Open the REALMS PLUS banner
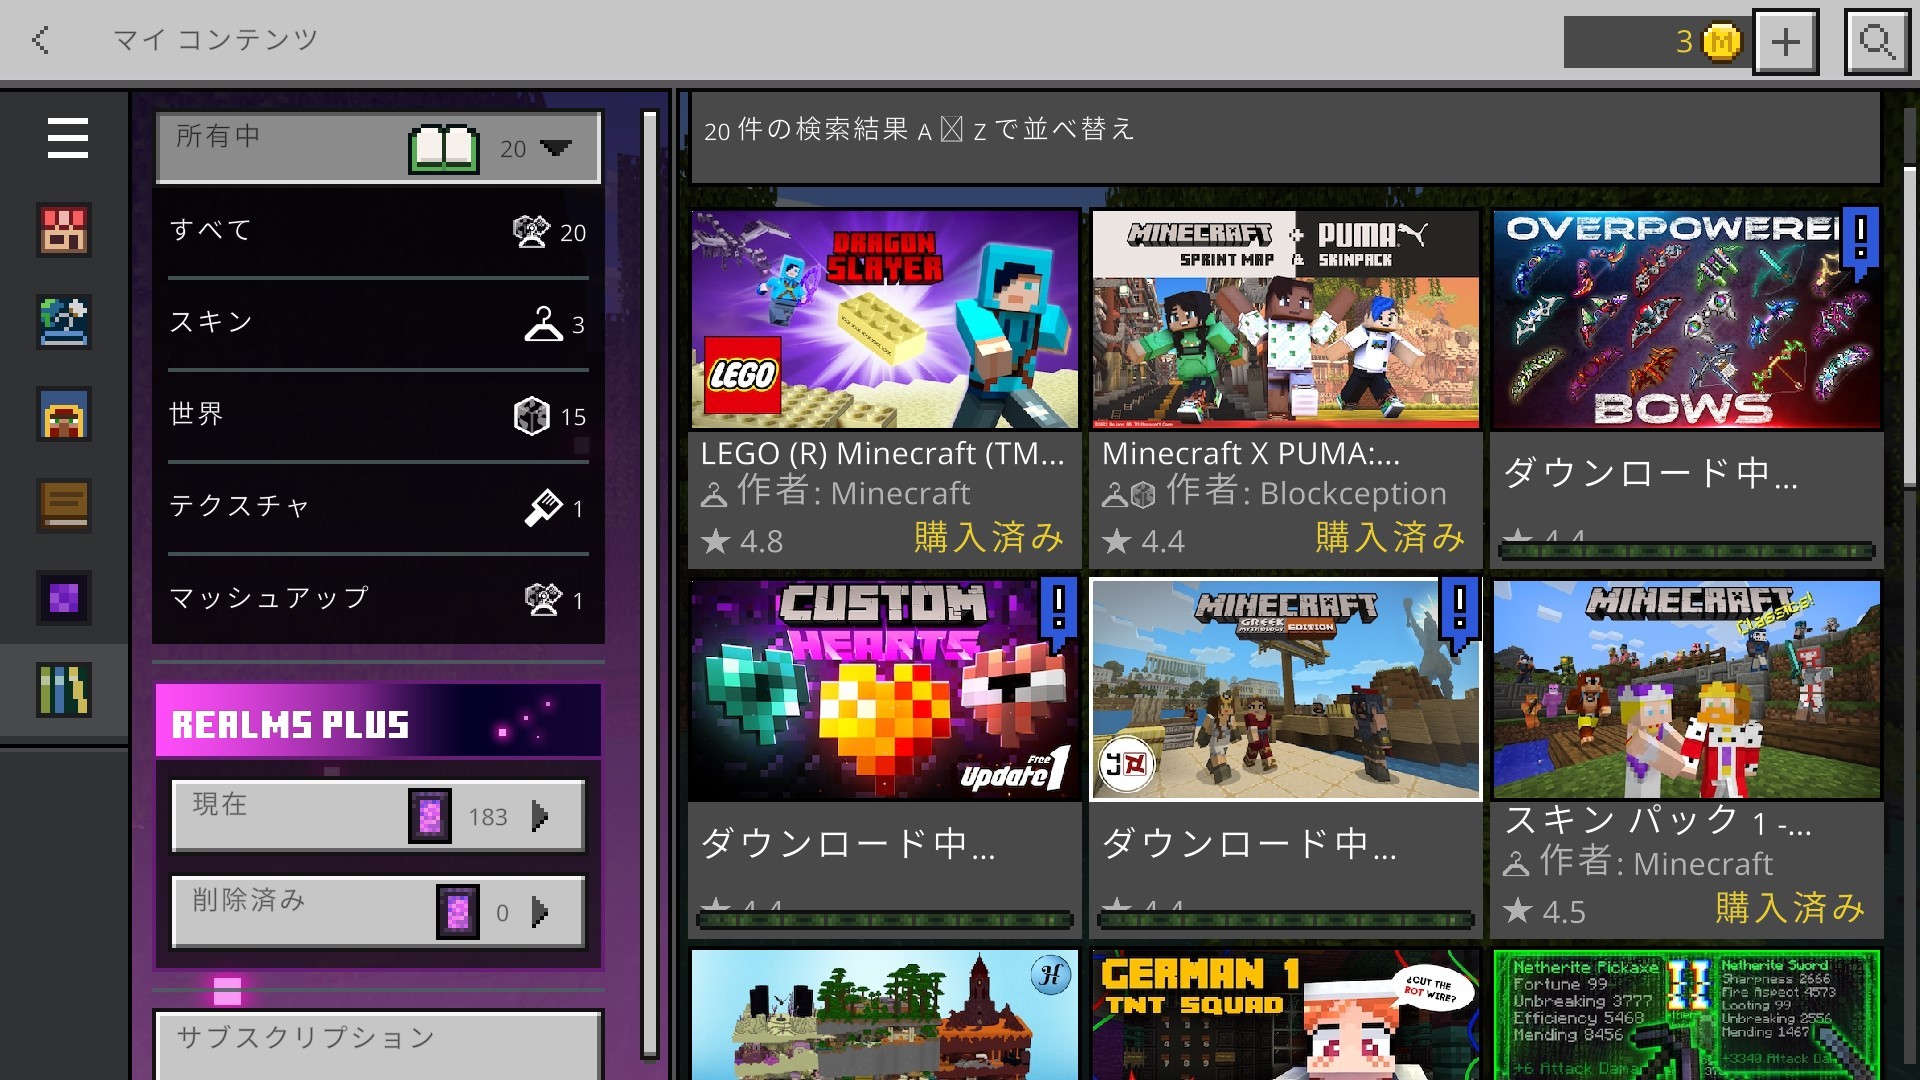 378,720
